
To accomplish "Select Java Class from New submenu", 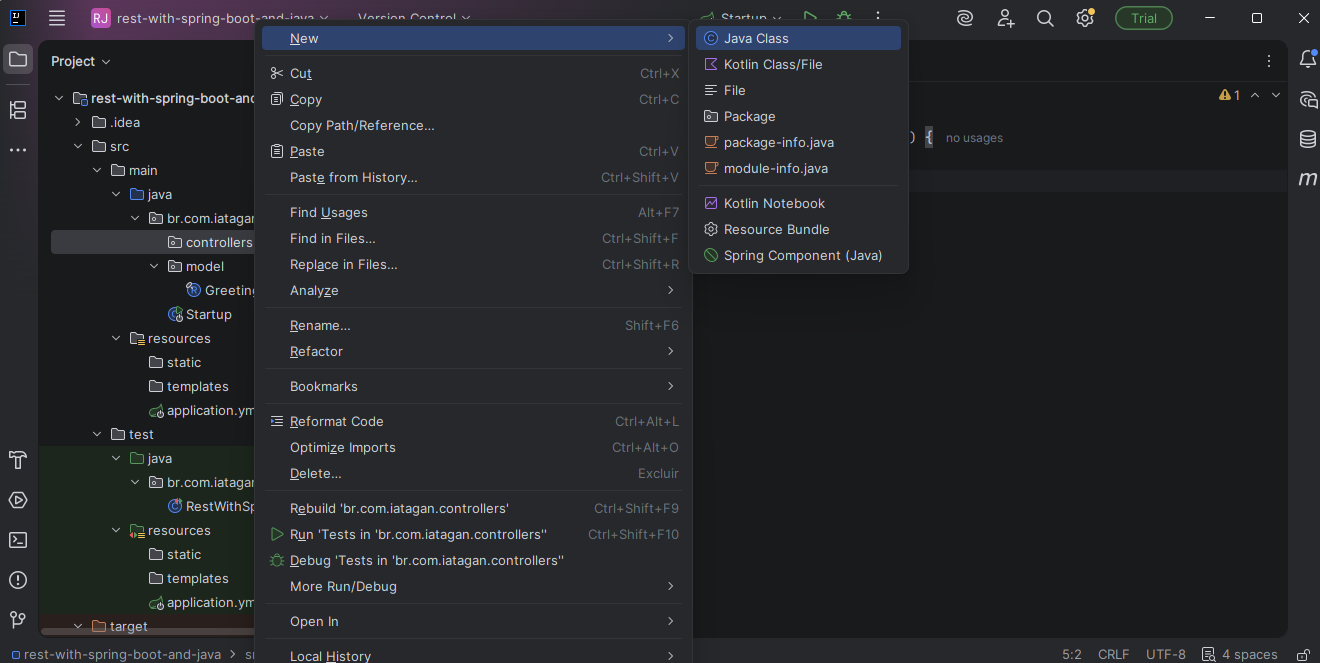I will (x=756, y=38).
